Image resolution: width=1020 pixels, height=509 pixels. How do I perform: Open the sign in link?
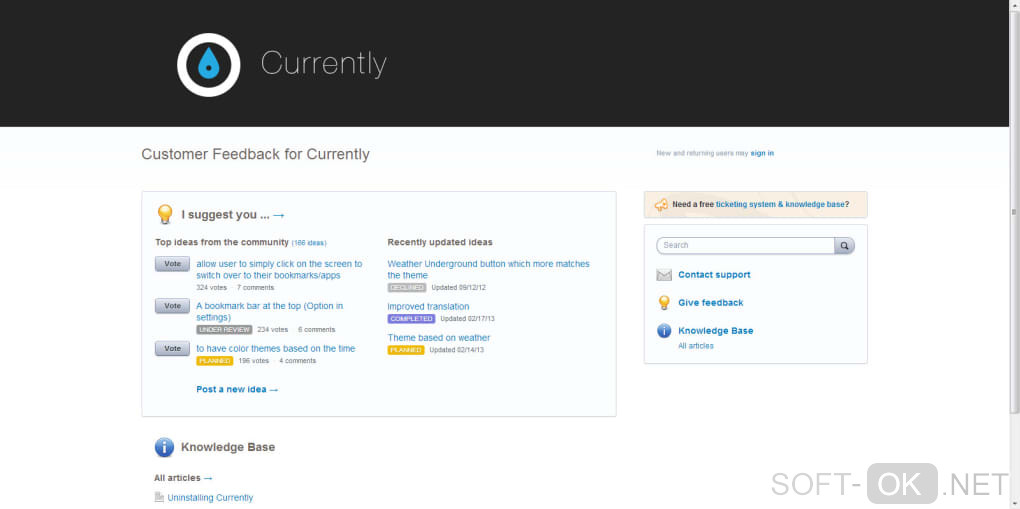(x=762, y=153)
